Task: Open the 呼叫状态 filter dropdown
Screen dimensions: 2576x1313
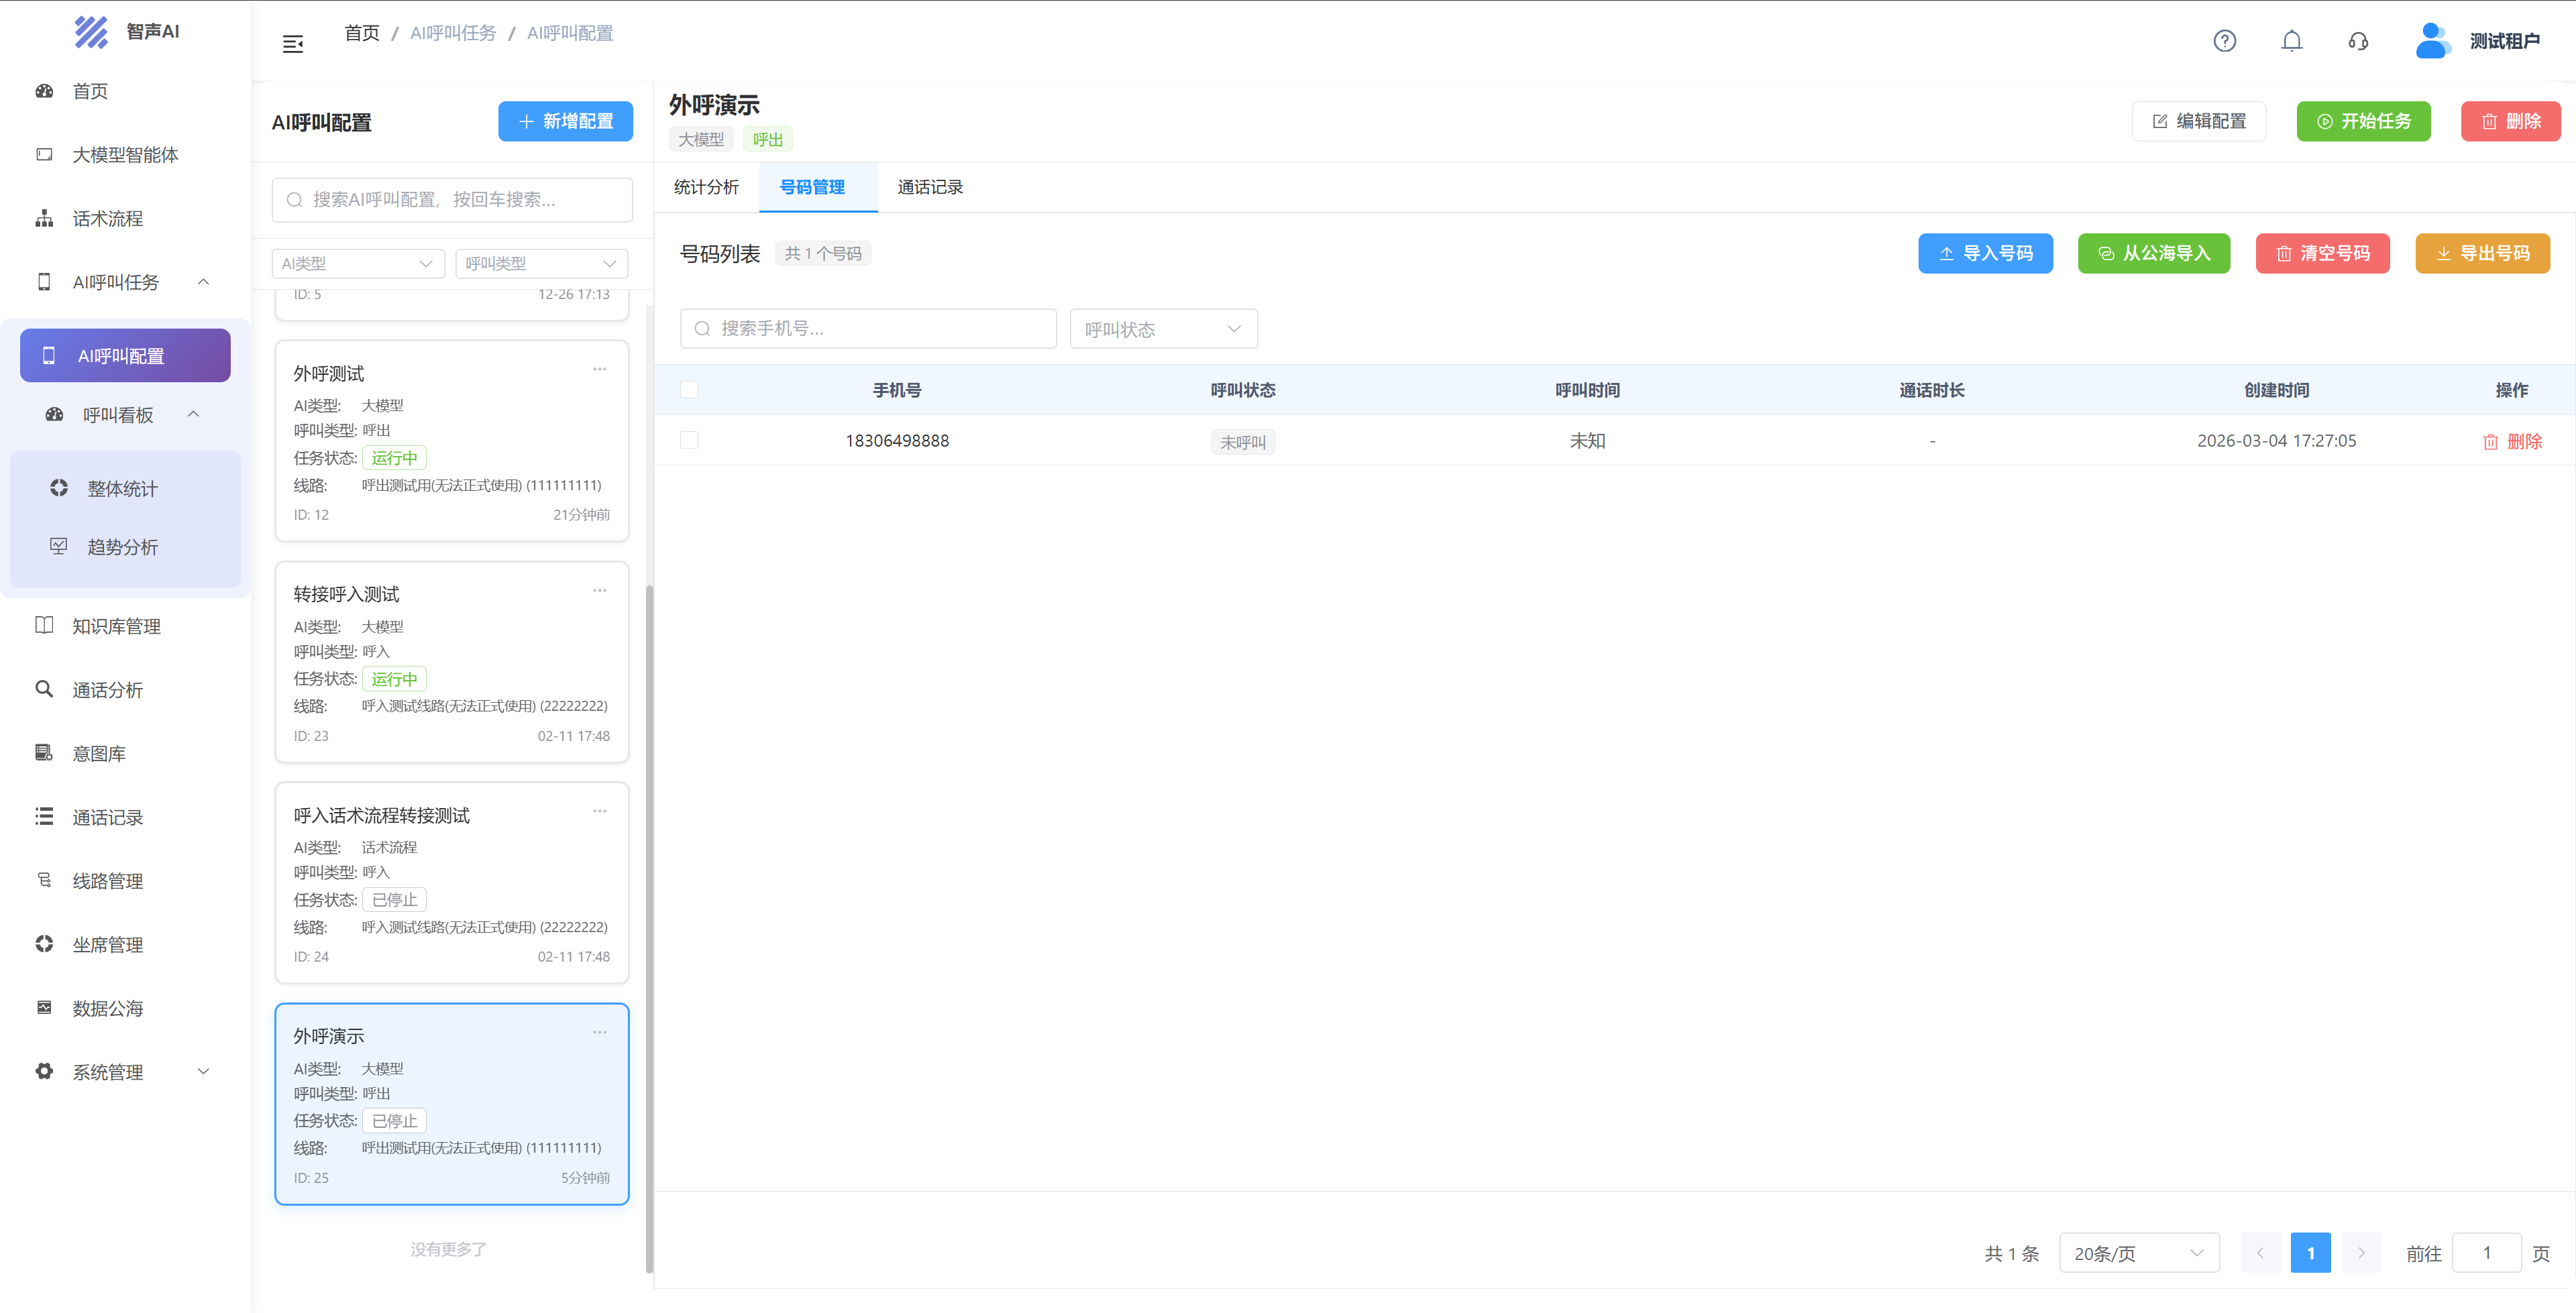Action: [1163, 328]
